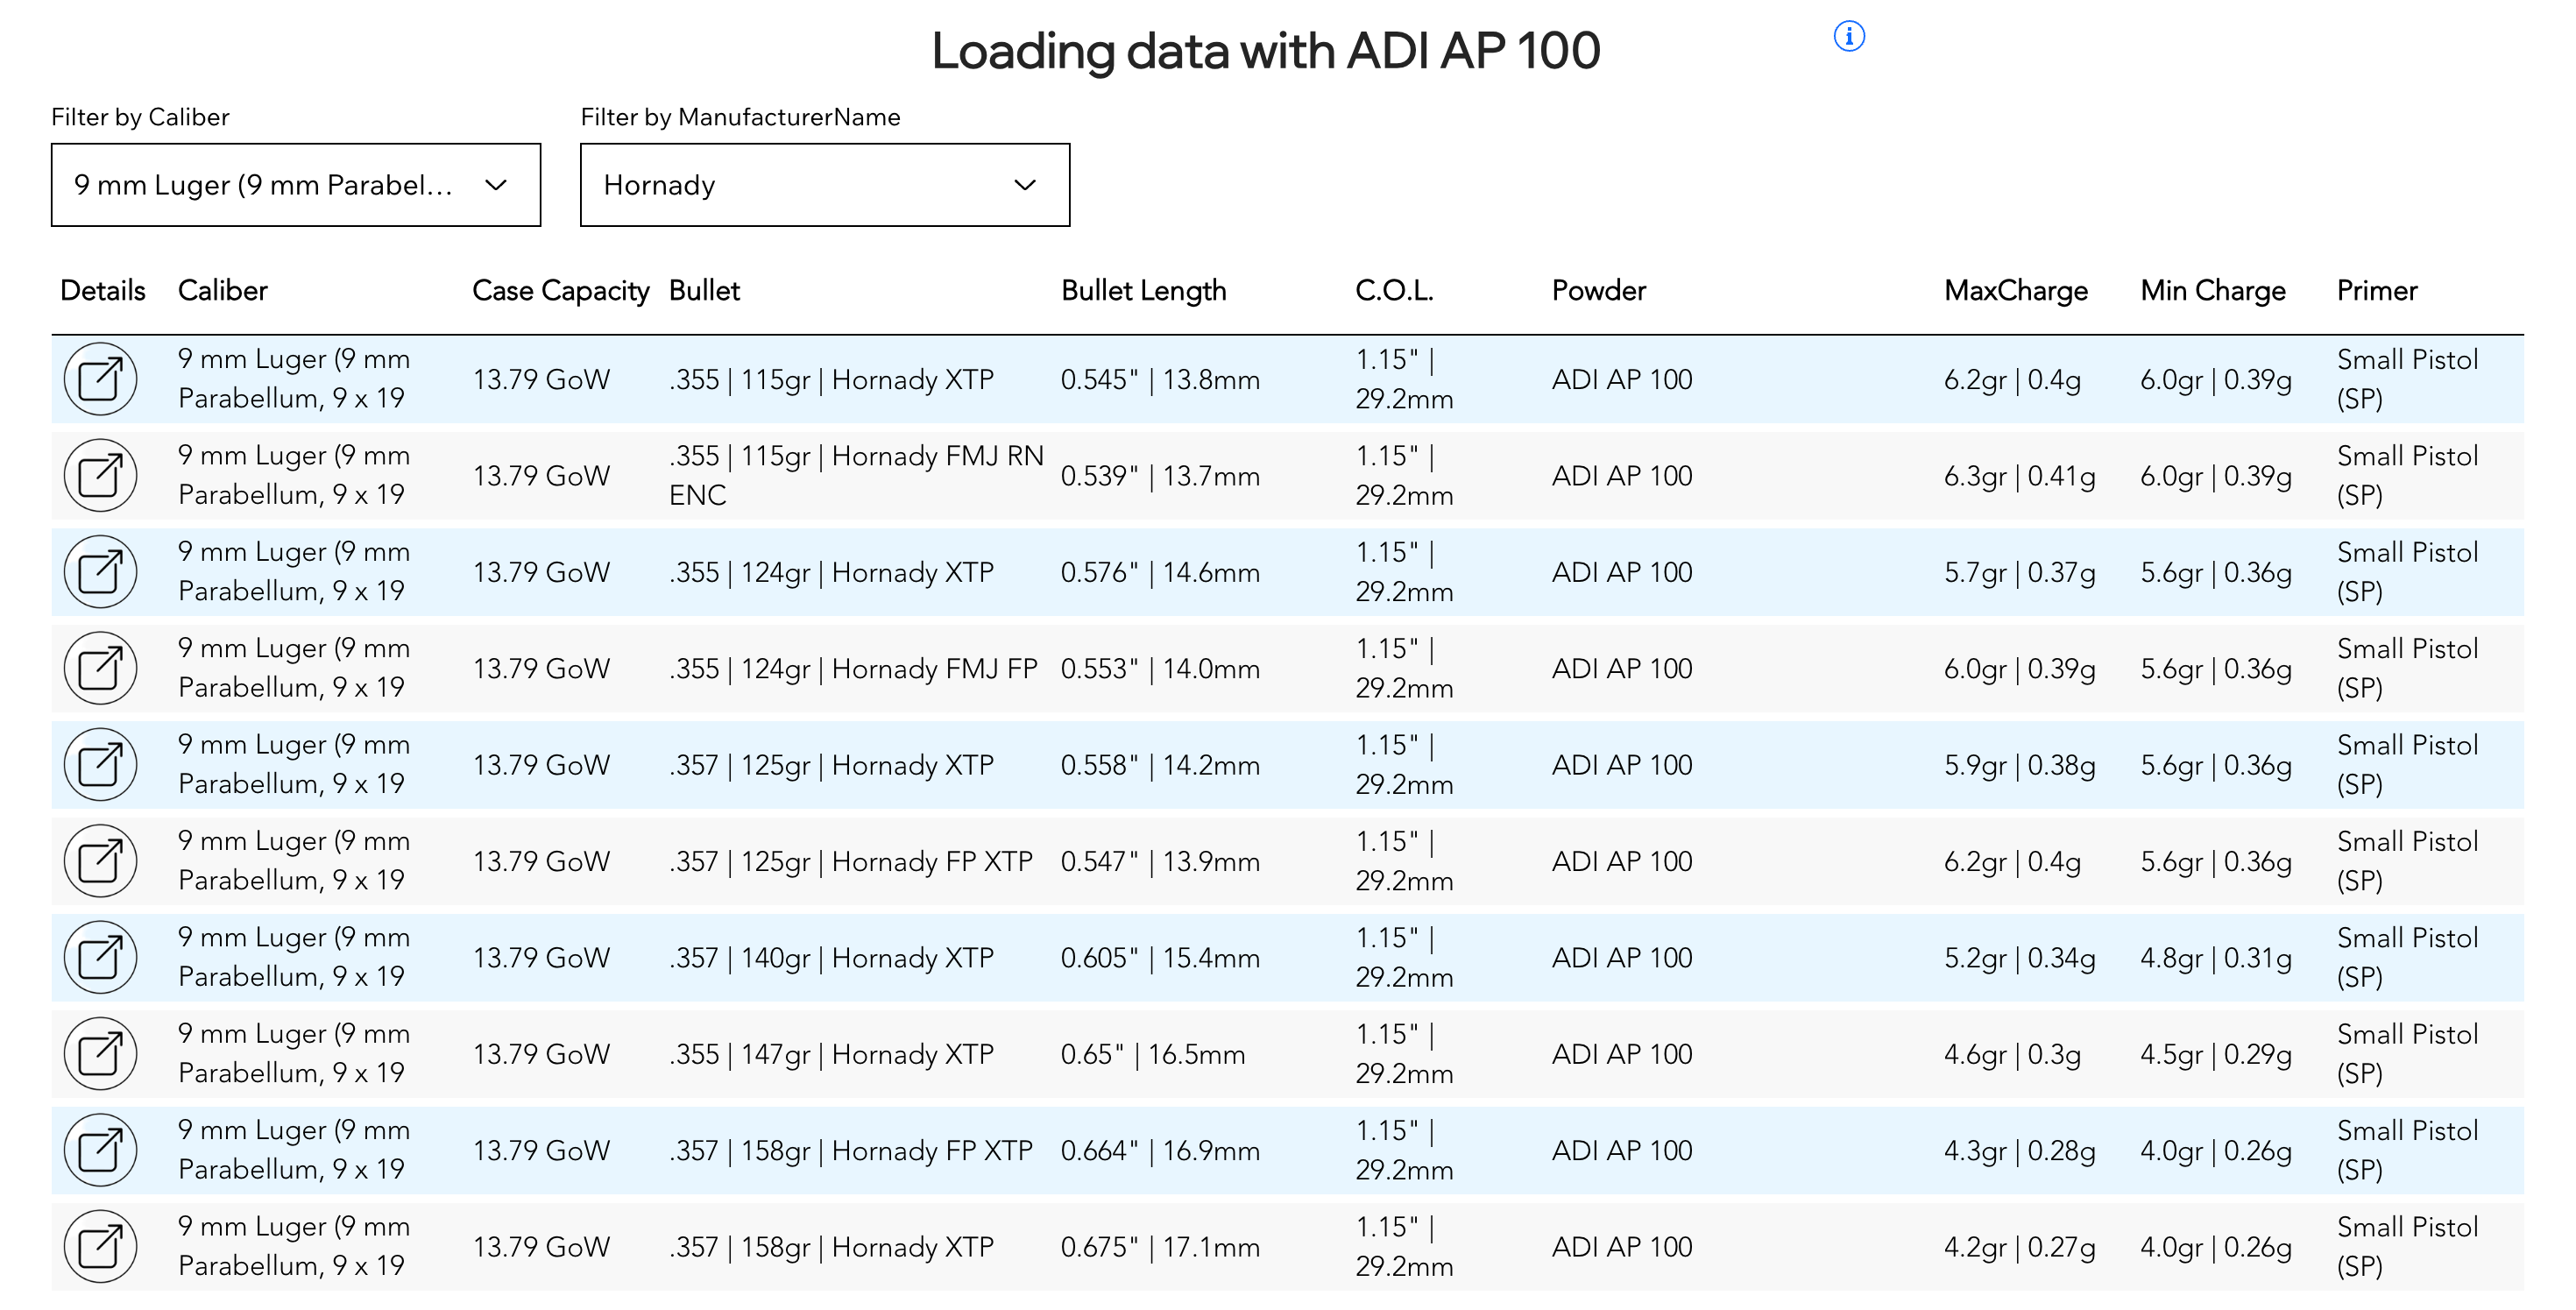The image size is (2576, 1310).
Task: Select '.355 | 115gr | Hornady FMJ RN ENC' cell
Action: tap(856, 475)
